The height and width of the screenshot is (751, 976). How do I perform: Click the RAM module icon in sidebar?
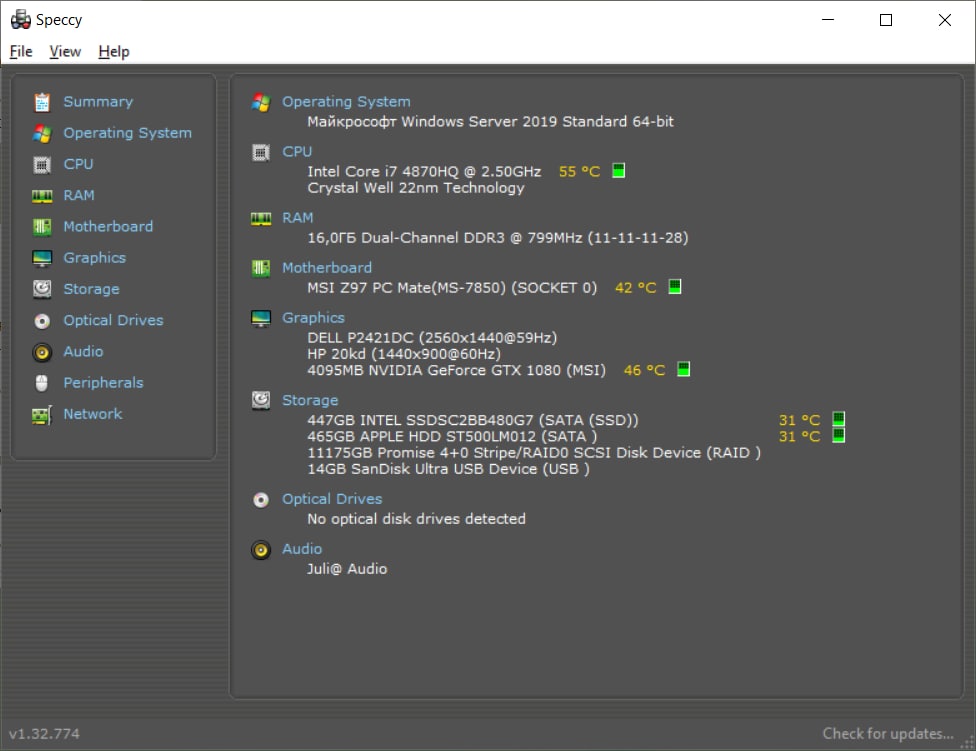tap(42, 196)
